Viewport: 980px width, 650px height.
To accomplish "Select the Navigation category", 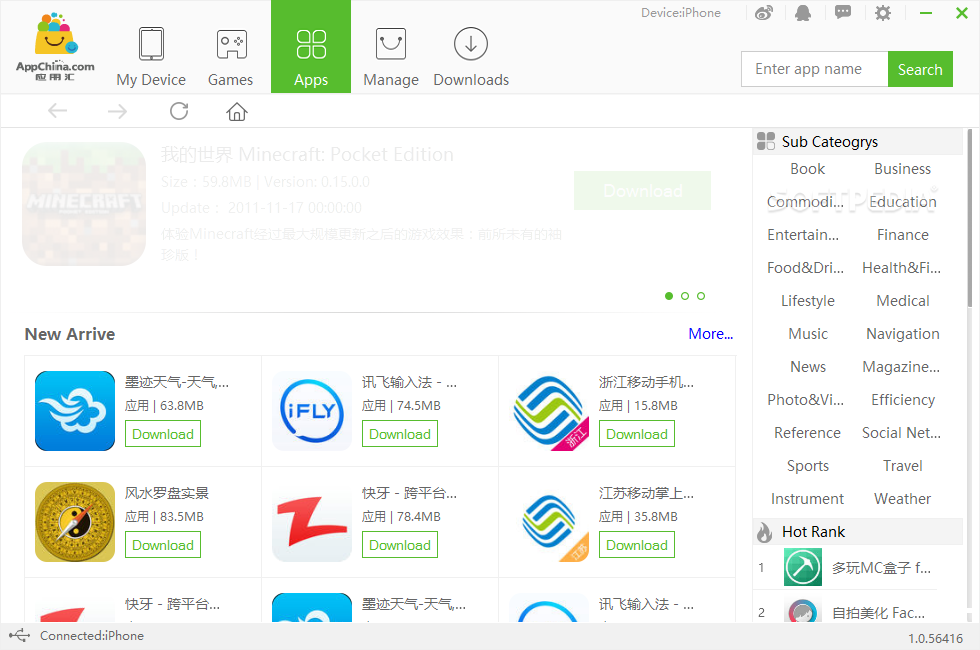I will coord(902,334).
